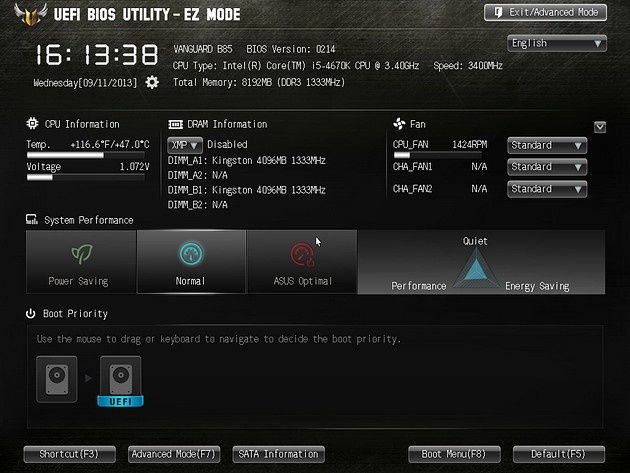The image size is (630, 473).
Task: Click the Quiet performance triangle indicator
Action: (476, 268)
